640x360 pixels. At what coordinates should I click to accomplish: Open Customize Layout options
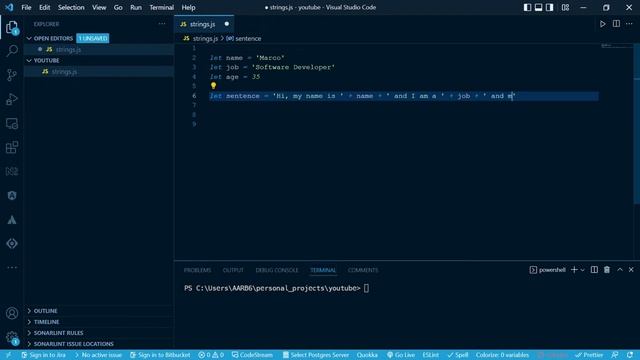click(565, 7)
